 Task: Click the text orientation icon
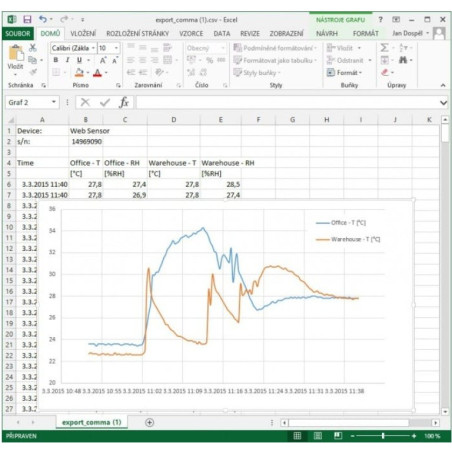click(159, 72)
